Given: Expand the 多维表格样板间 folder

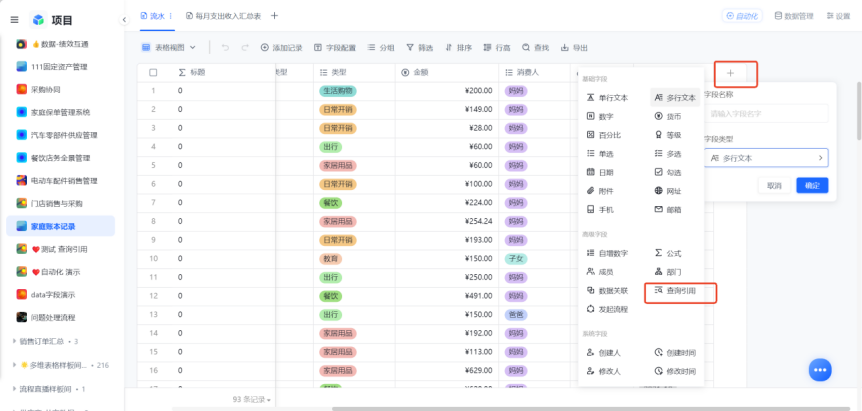Looking at the screenshot, I should [x=15, y=365].
